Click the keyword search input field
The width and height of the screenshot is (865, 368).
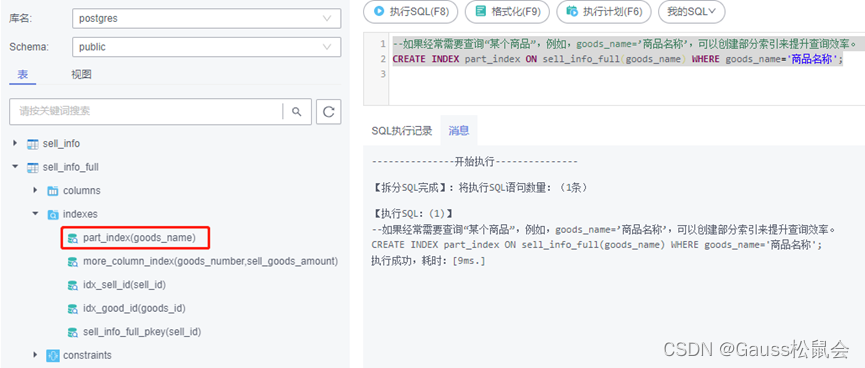point(146,111)
